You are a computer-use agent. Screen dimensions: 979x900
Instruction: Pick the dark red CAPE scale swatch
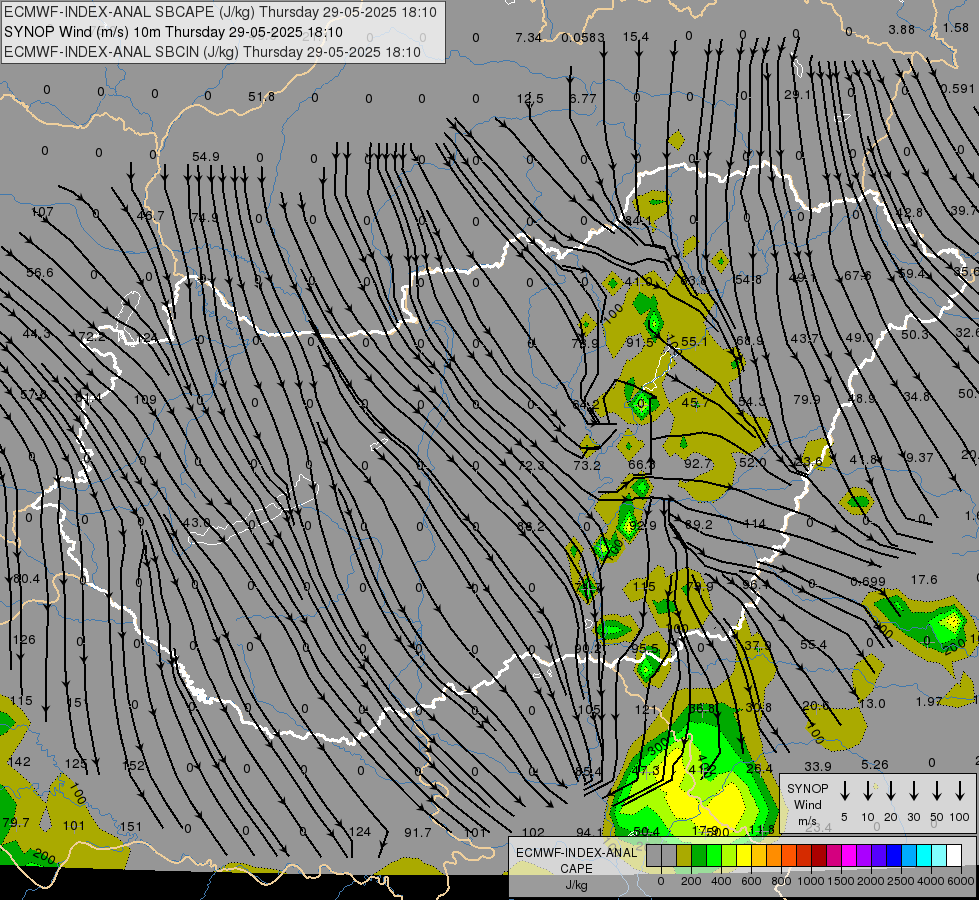(819, 856)
